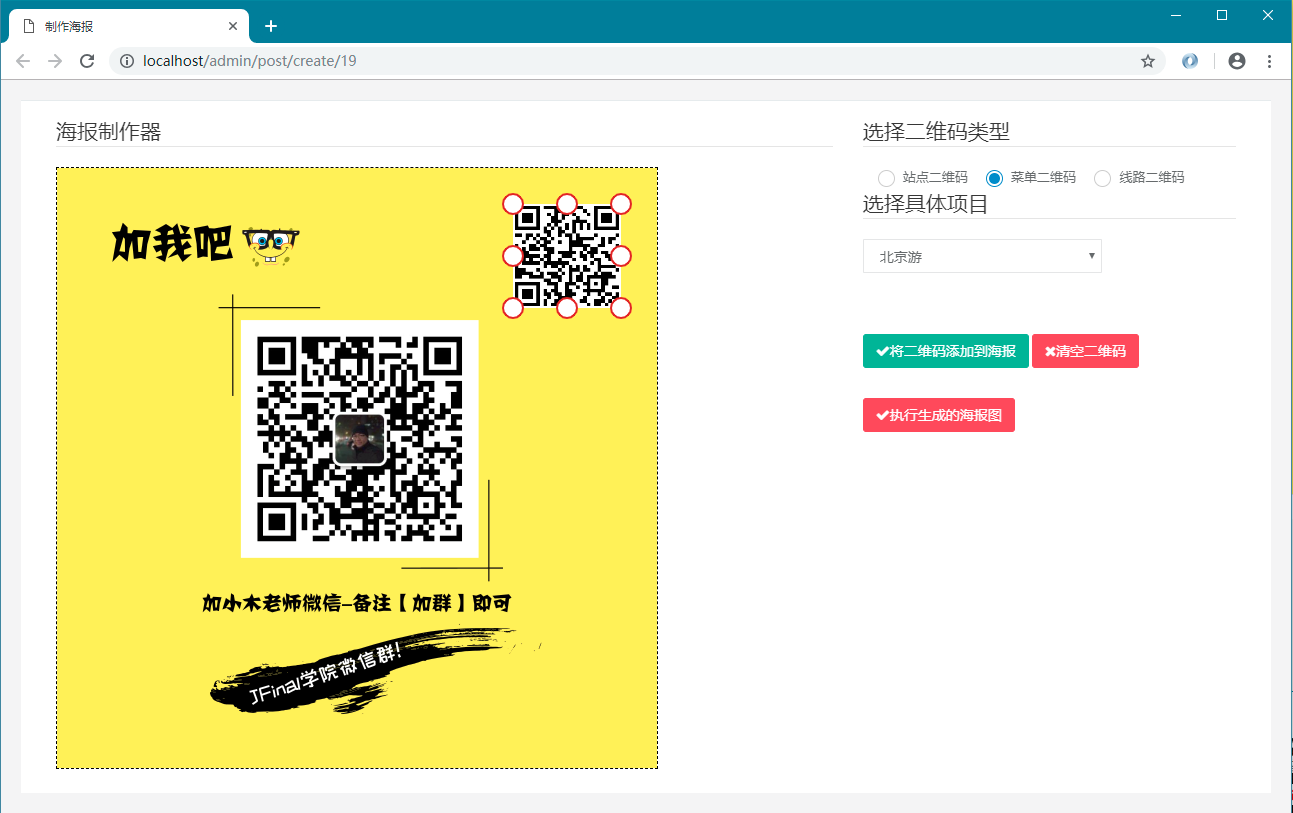Open Chrome three-dot menu

click(x=1270, y=61)
